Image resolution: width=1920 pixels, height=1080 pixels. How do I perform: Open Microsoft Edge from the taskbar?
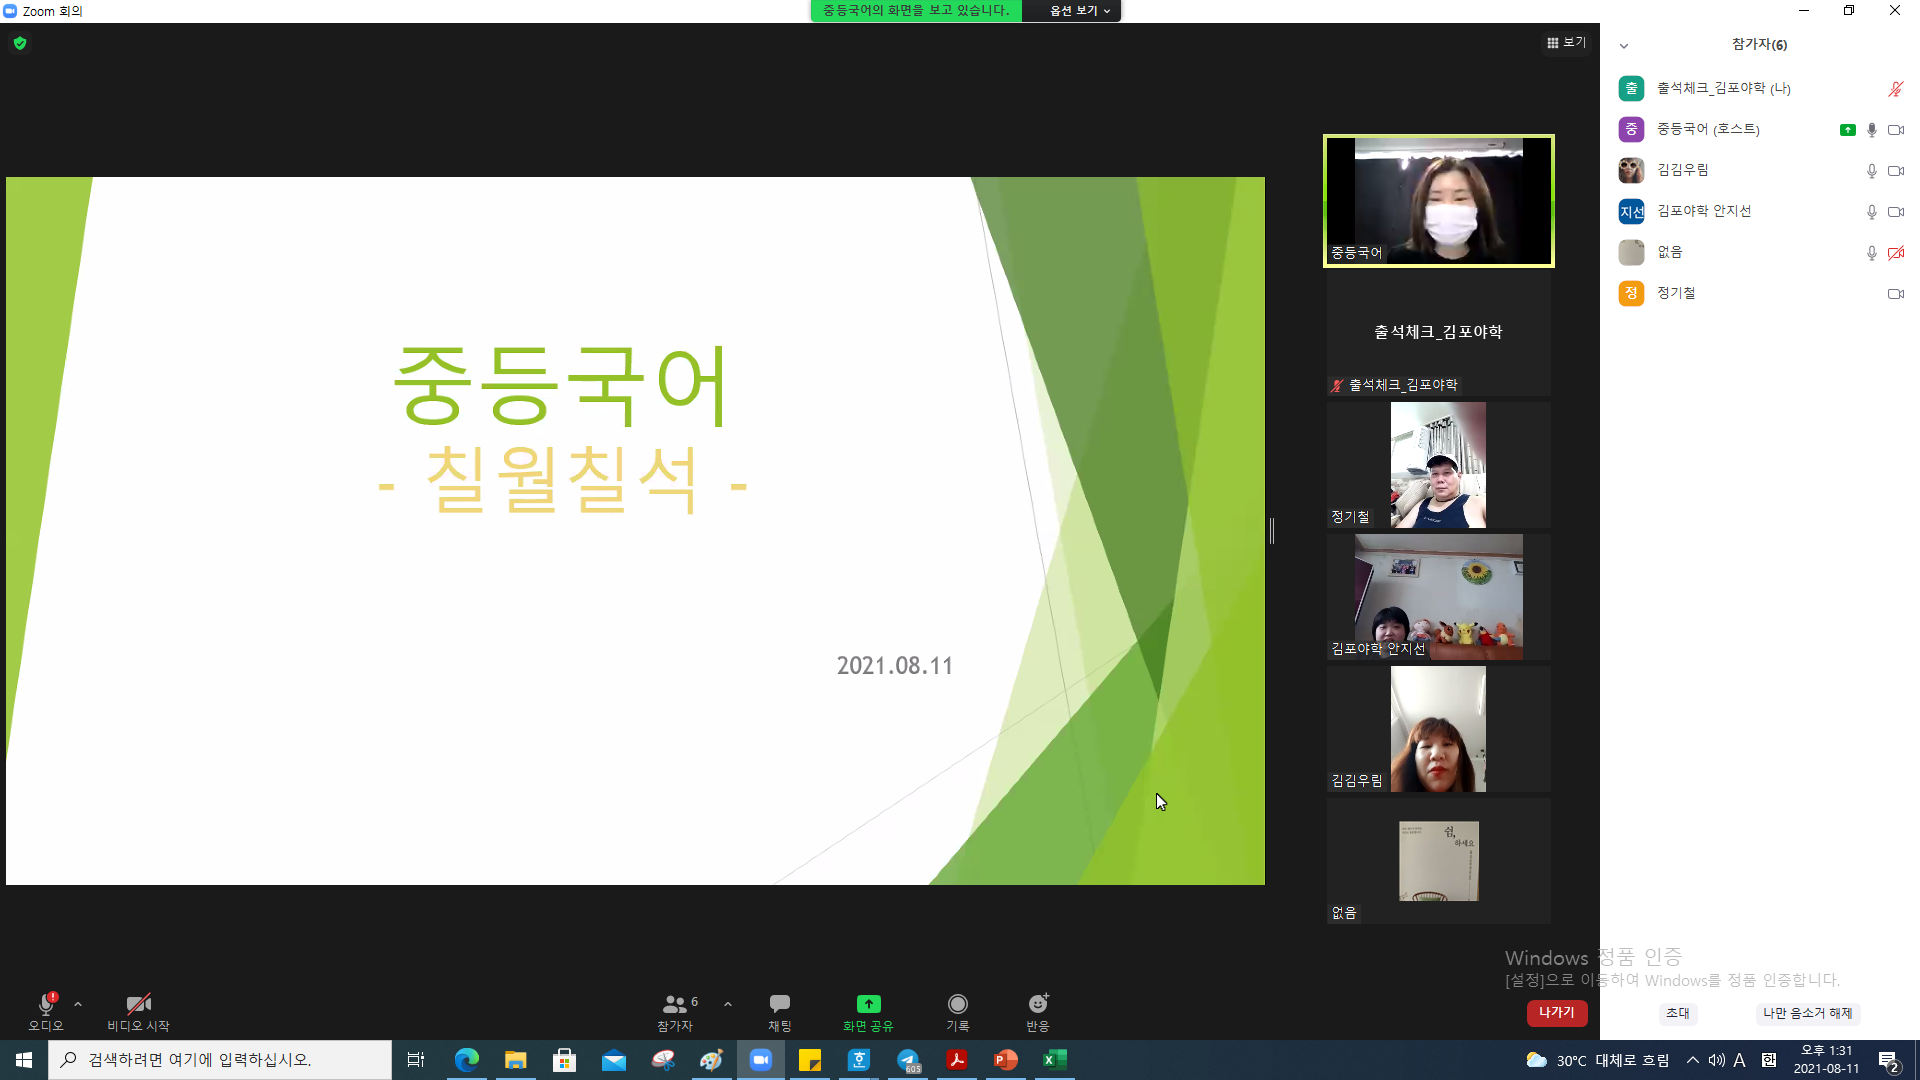point(467,1060)
